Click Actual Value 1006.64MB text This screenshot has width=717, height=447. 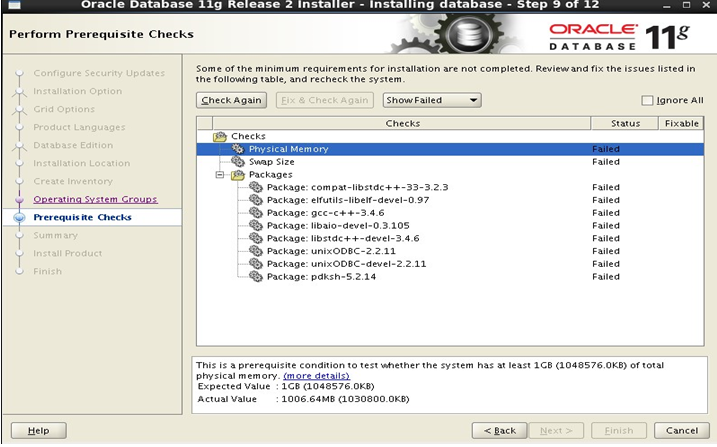tap(345, 399)
